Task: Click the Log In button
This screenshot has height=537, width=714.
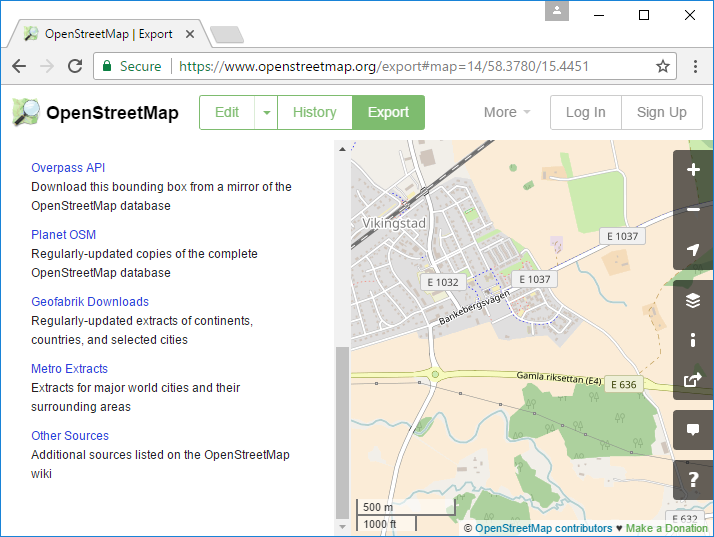Action: [586, 113]
